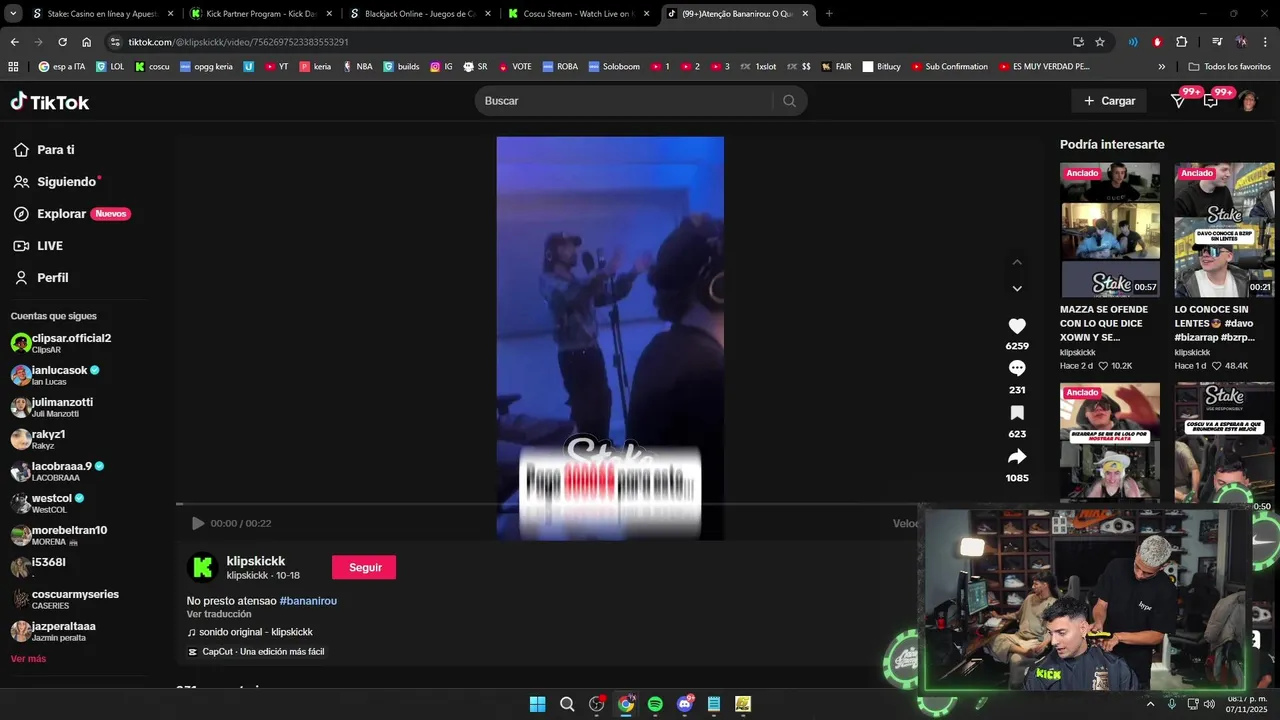
Task: Open browser home page
Action: (86, 42)
